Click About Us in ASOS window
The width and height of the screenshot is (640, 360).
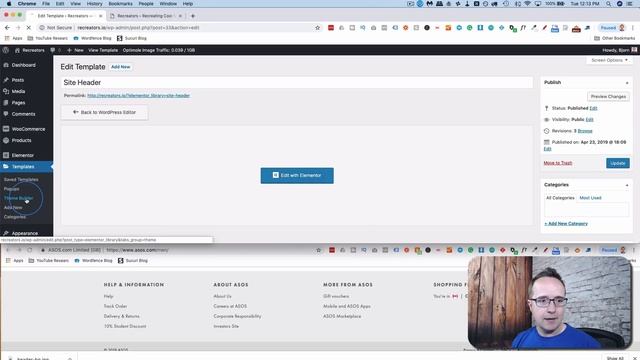tap(222, 296)
